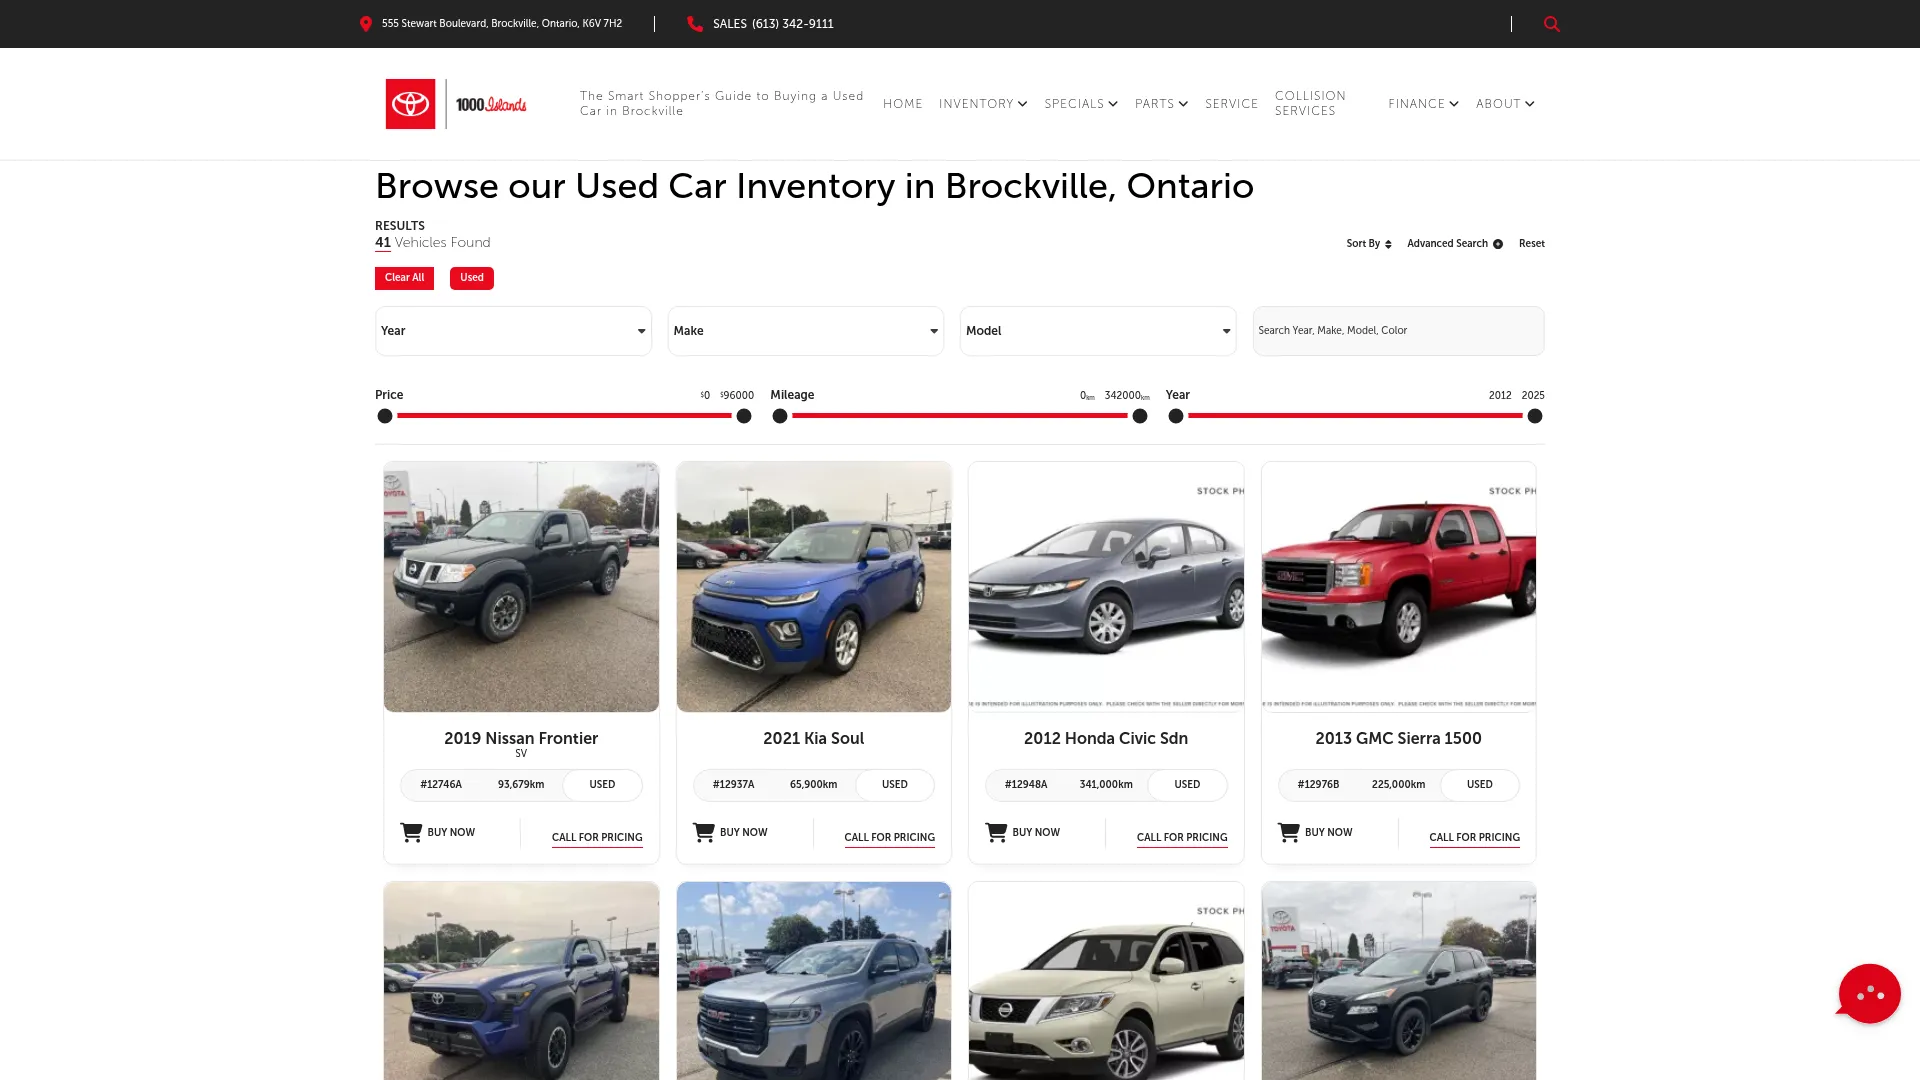Expand the Specials menu chevron

click(x=1113, y=104)
